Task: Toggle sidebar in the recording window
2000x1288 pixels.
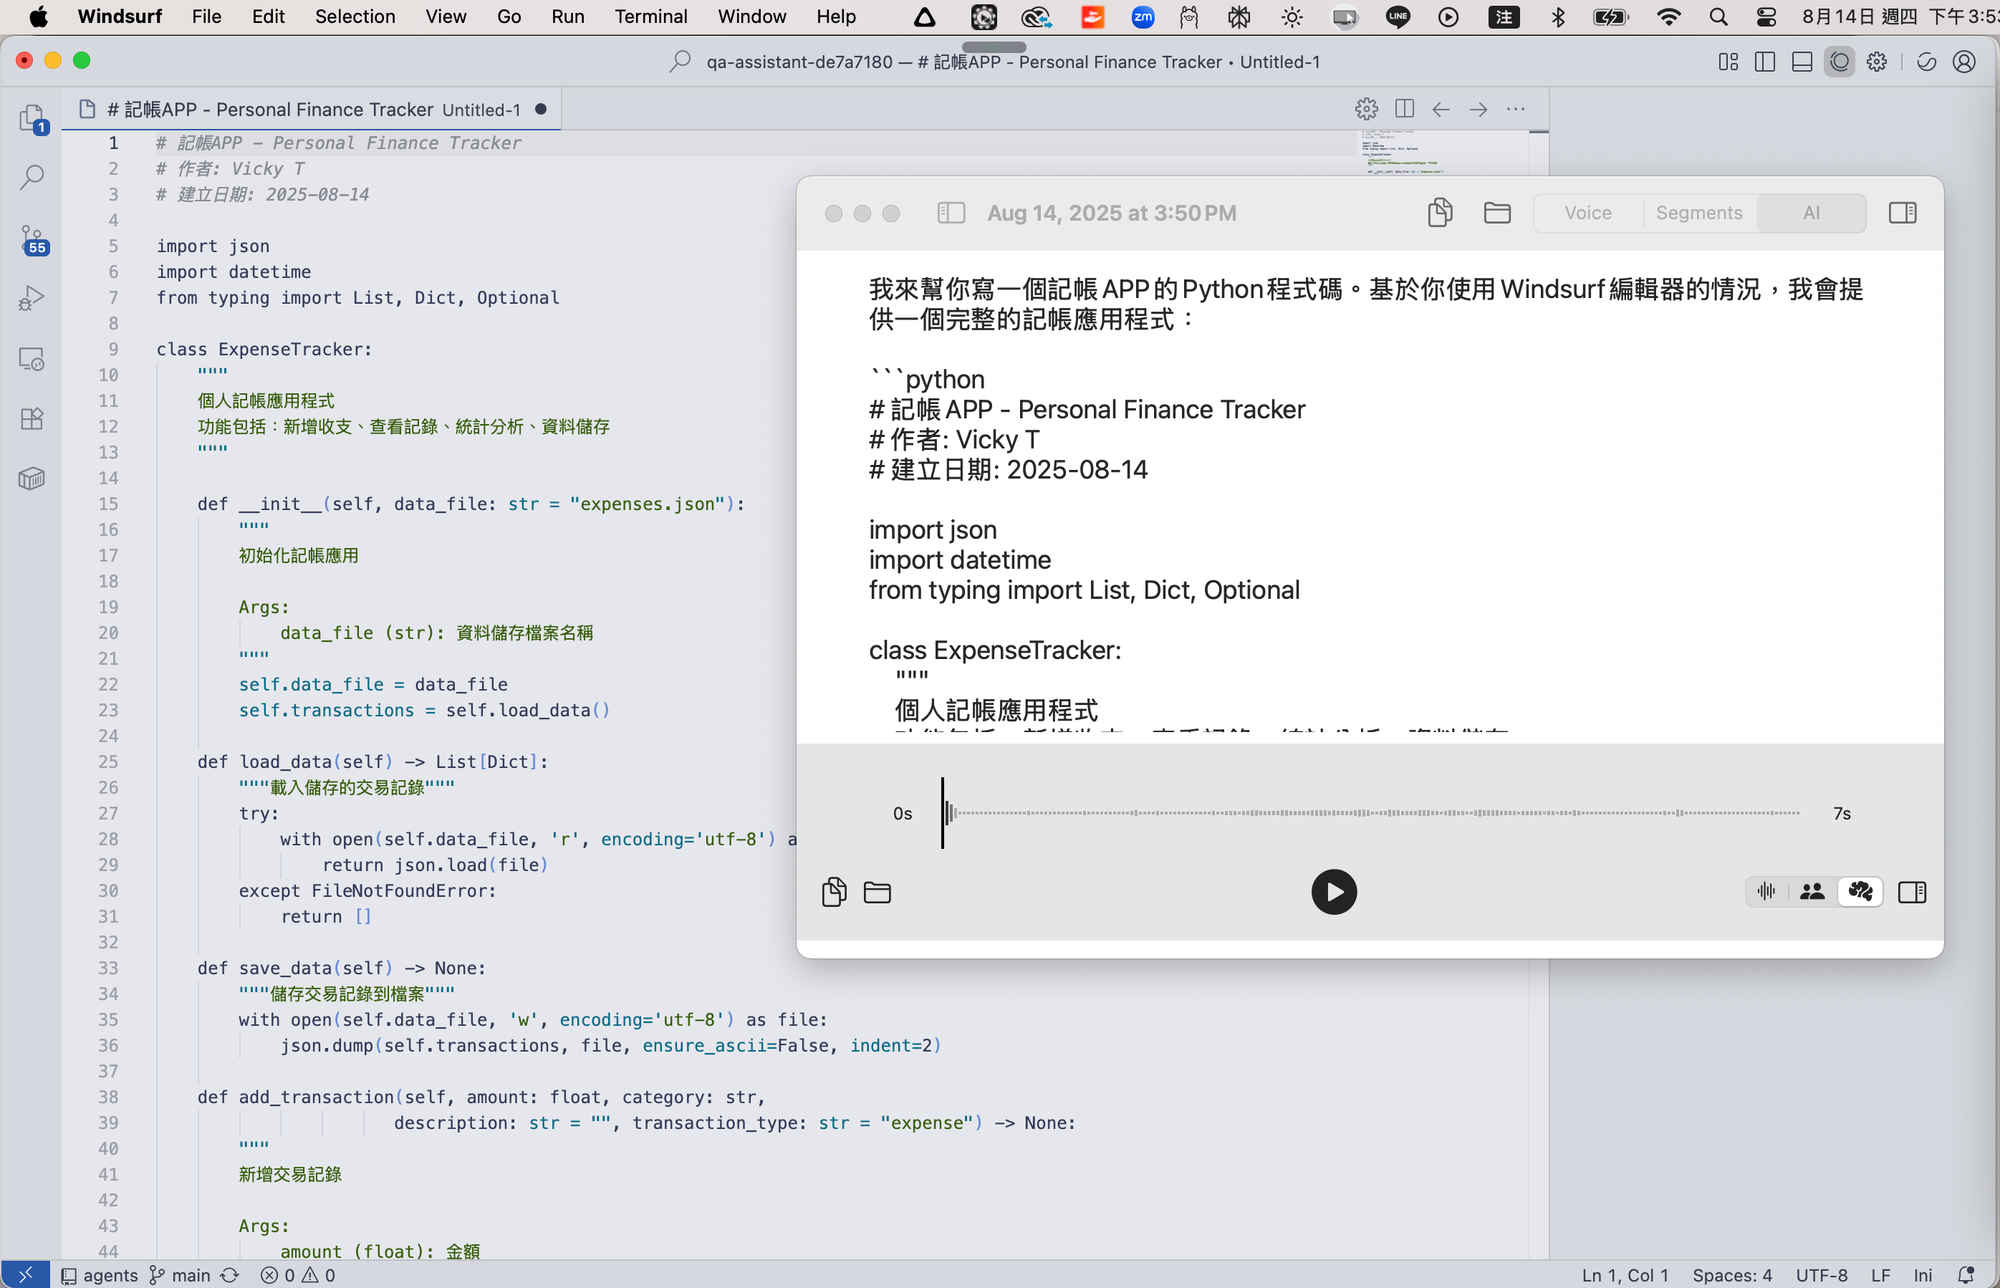Action: [951, 213]
